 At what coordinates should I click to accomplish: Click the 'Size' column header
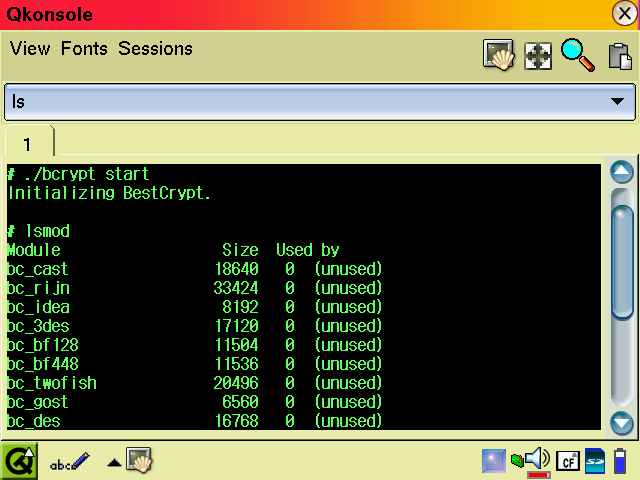point(240,250)
